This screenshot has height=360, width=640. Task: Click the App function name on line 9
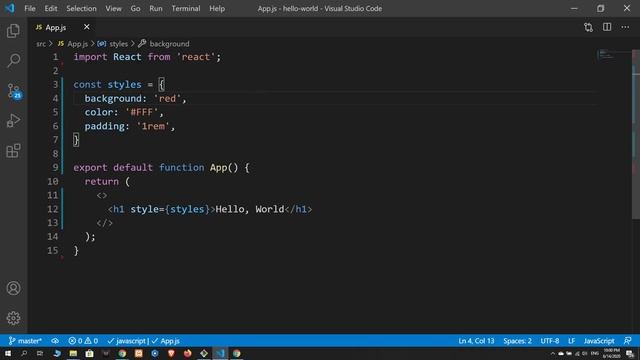[218, 167]
